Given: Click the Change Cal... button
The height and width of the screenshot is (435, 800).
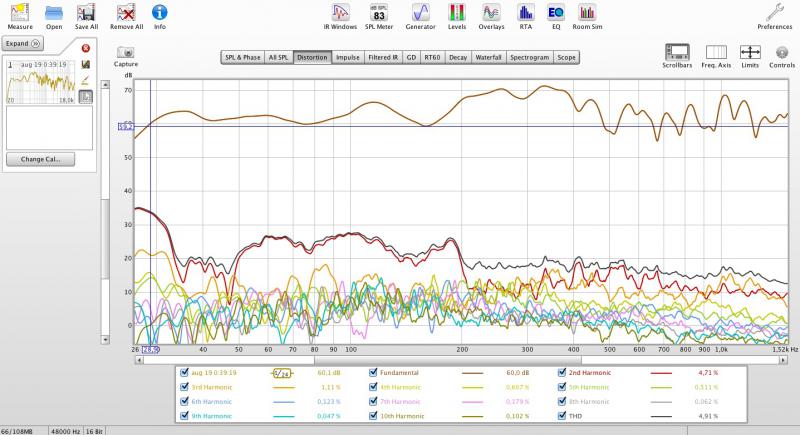Looking at the screenshot, I should pos(40,159).
